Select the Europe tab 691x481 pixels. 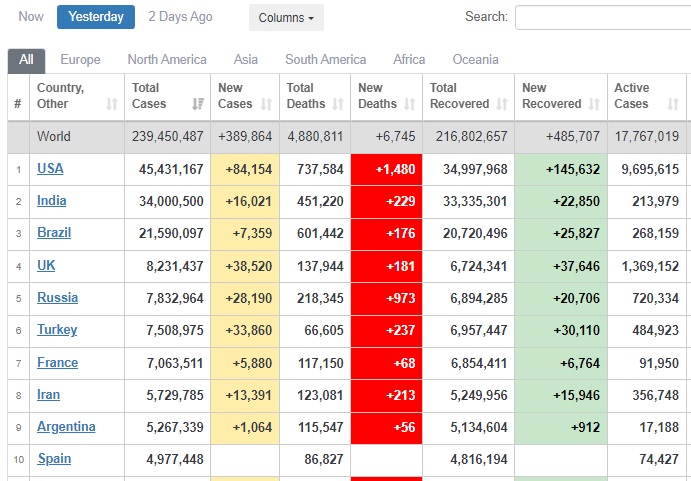tap(80, 60)
